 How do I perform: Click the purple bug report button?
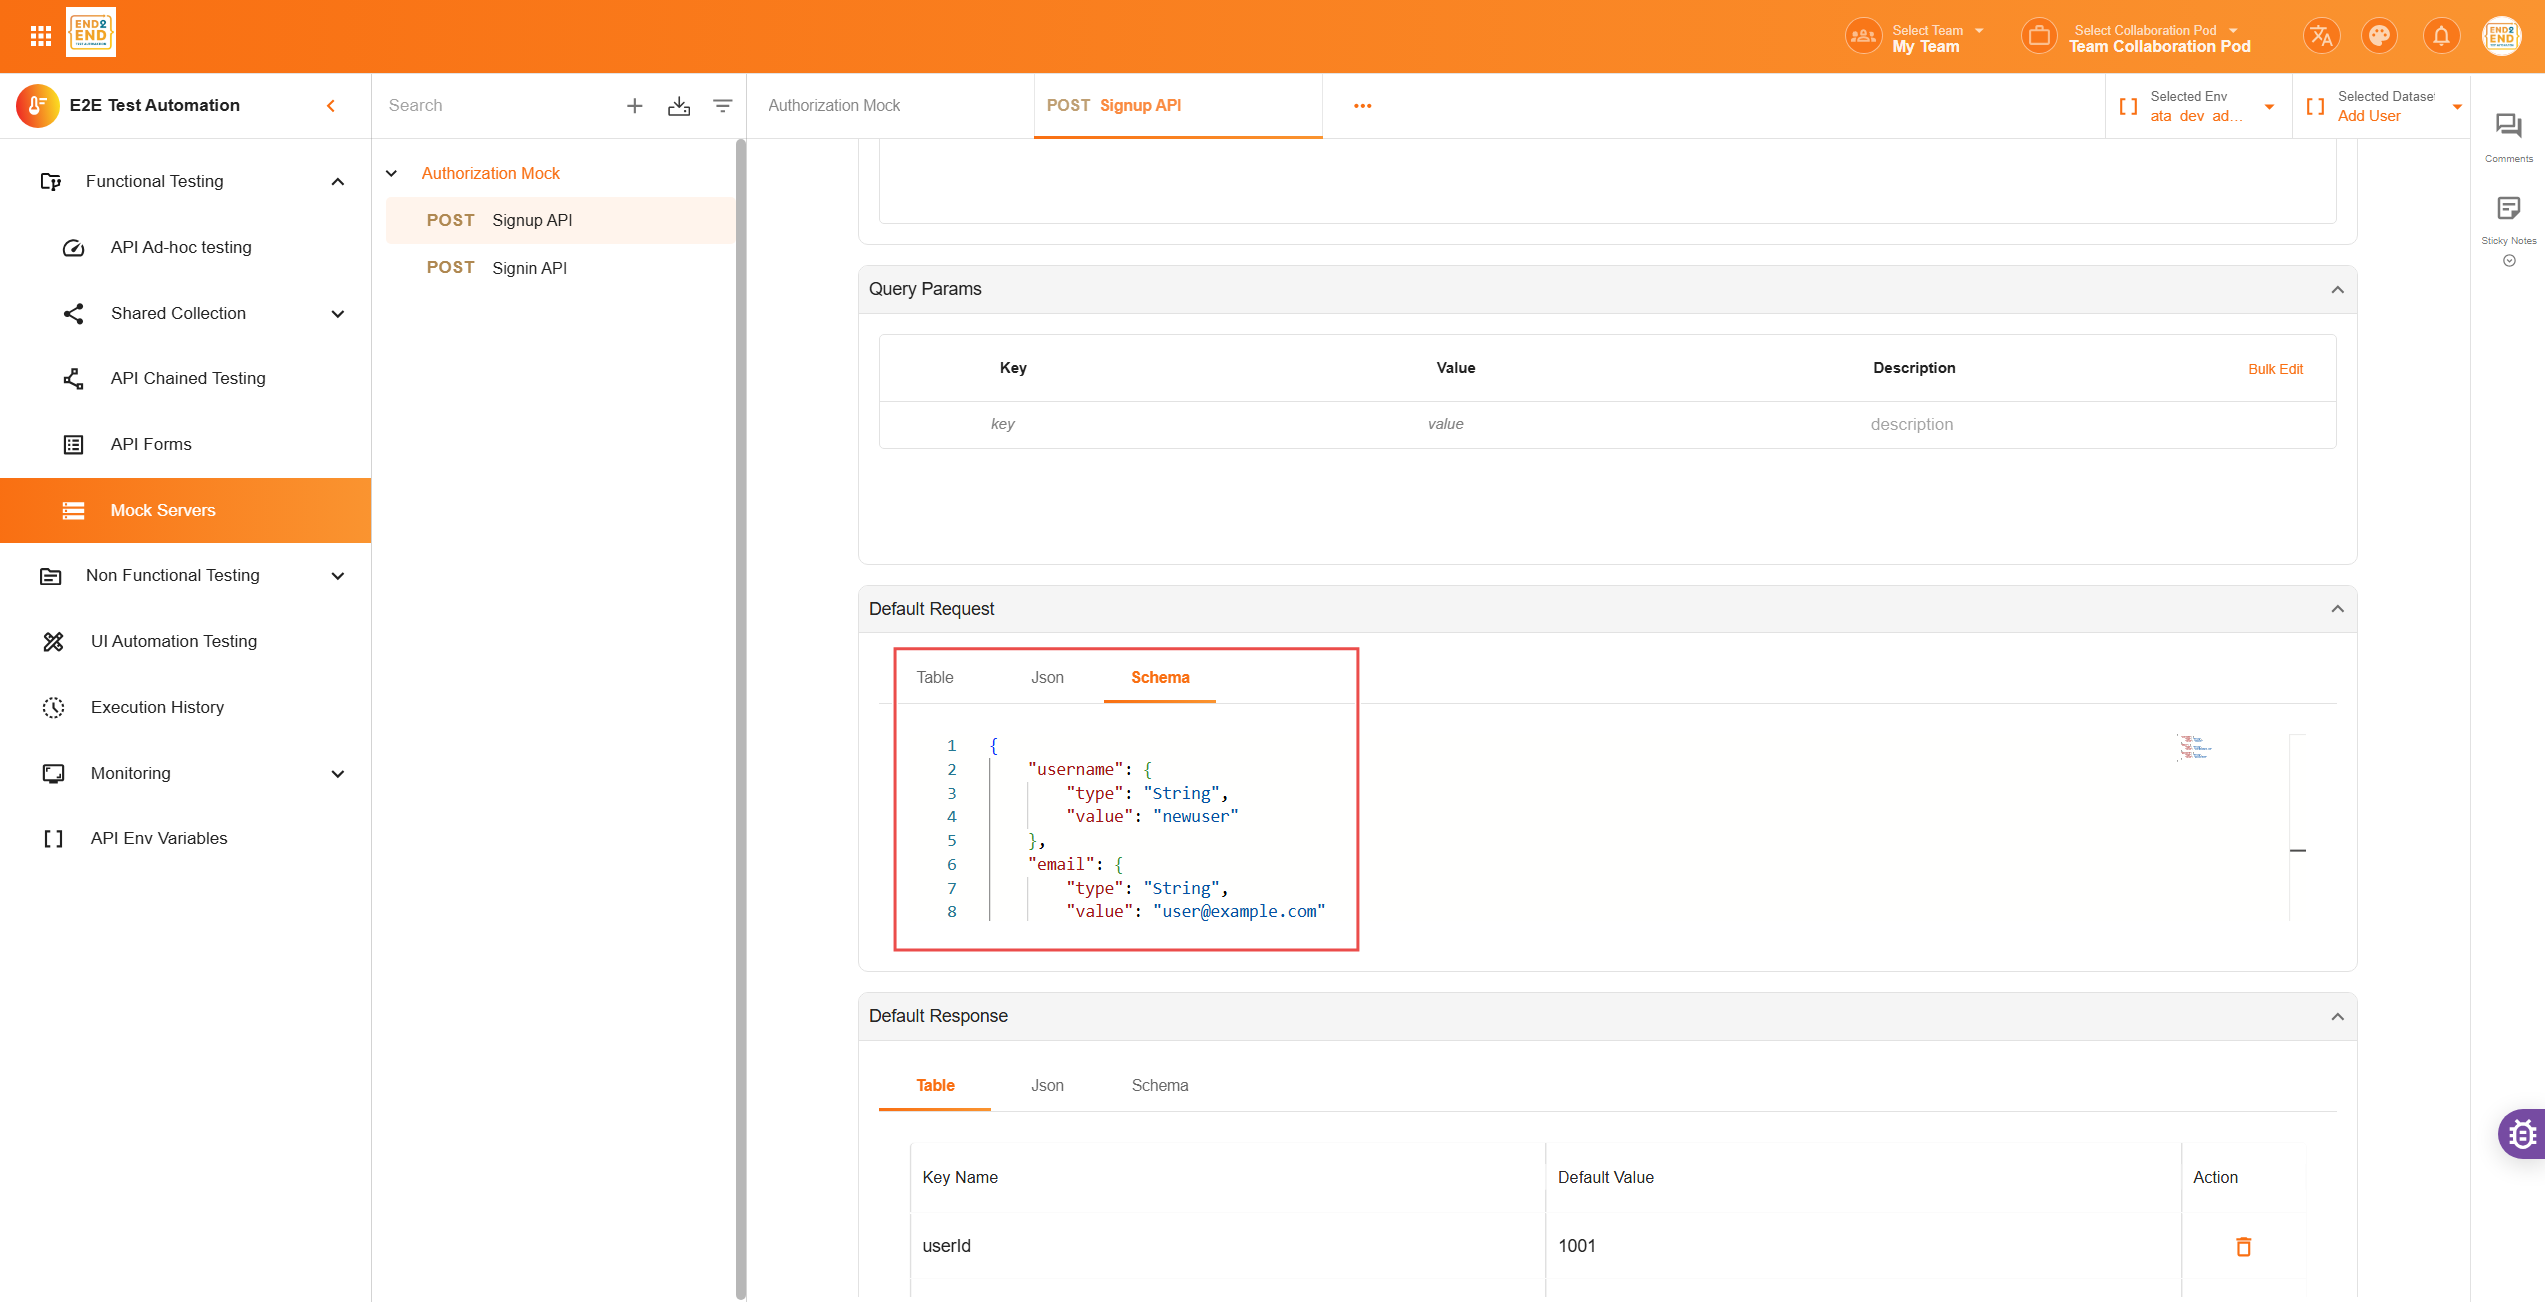pos(2523,1134)
